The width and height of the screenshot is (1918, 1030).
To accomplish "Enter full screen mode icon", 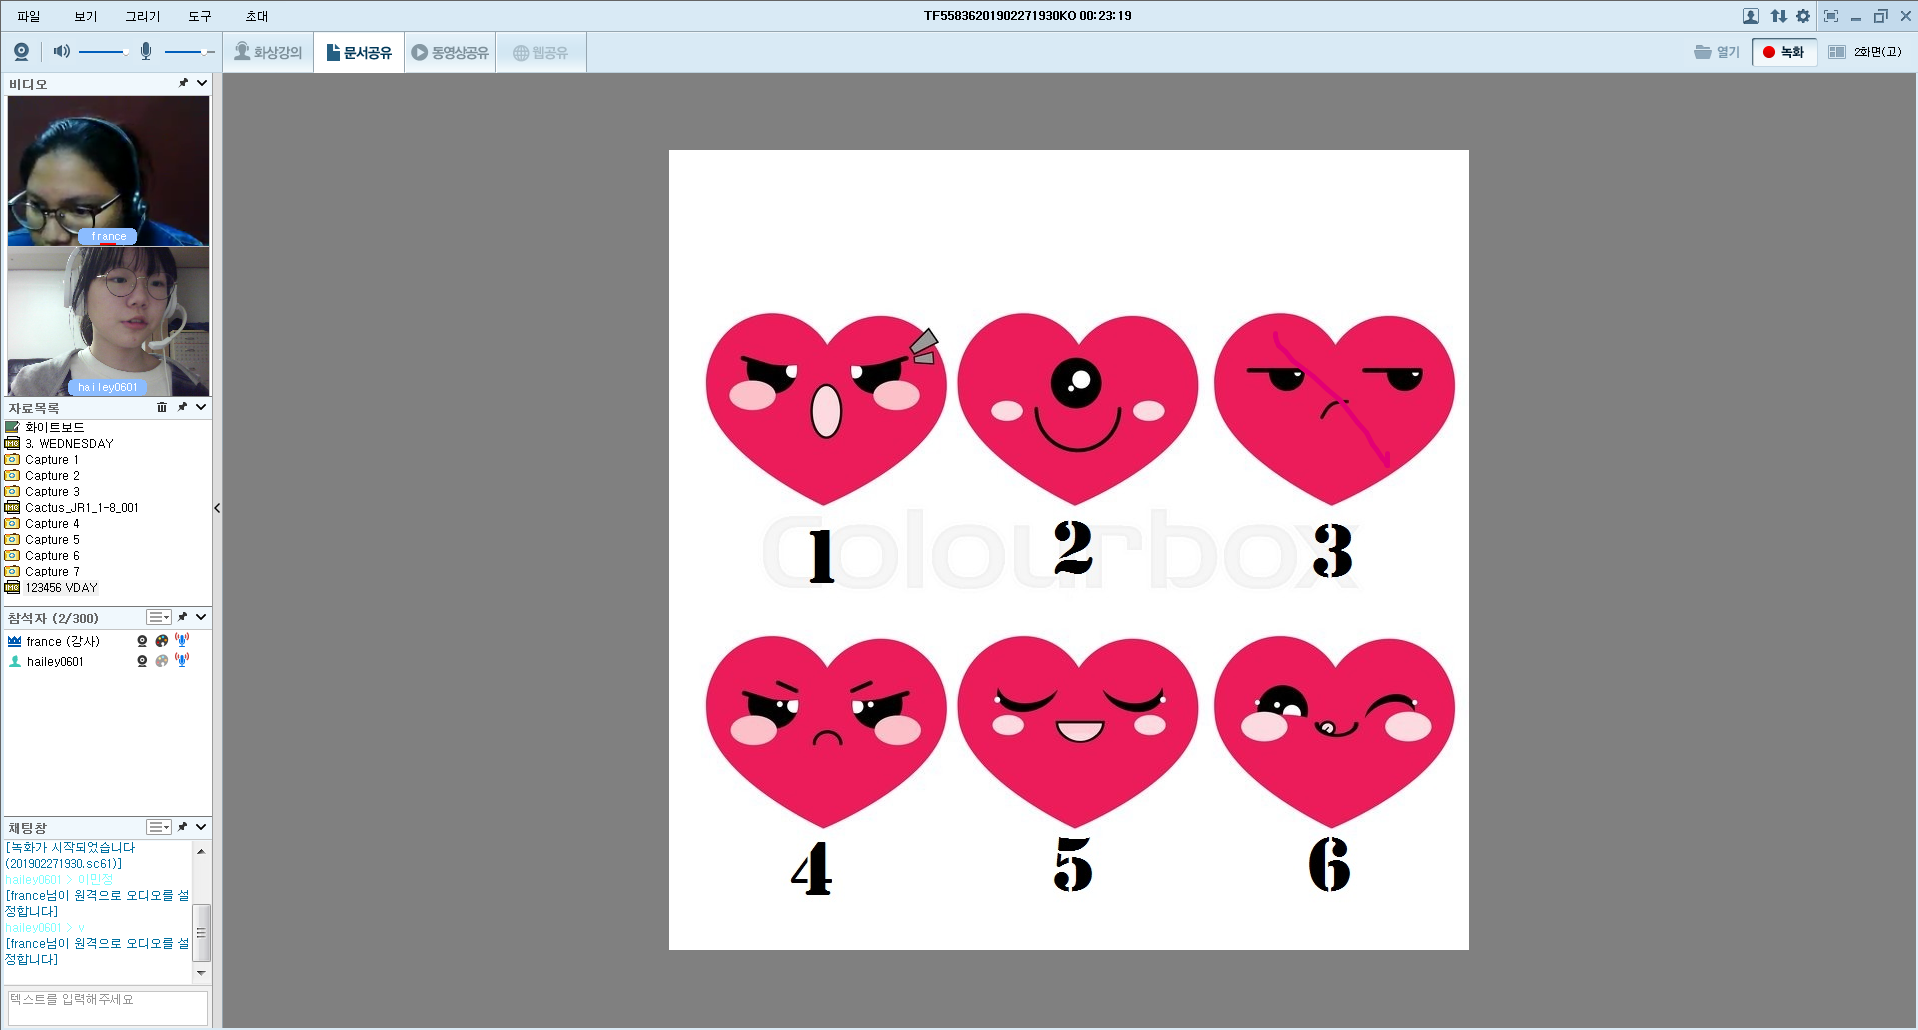I will [x=1831, y=16].
